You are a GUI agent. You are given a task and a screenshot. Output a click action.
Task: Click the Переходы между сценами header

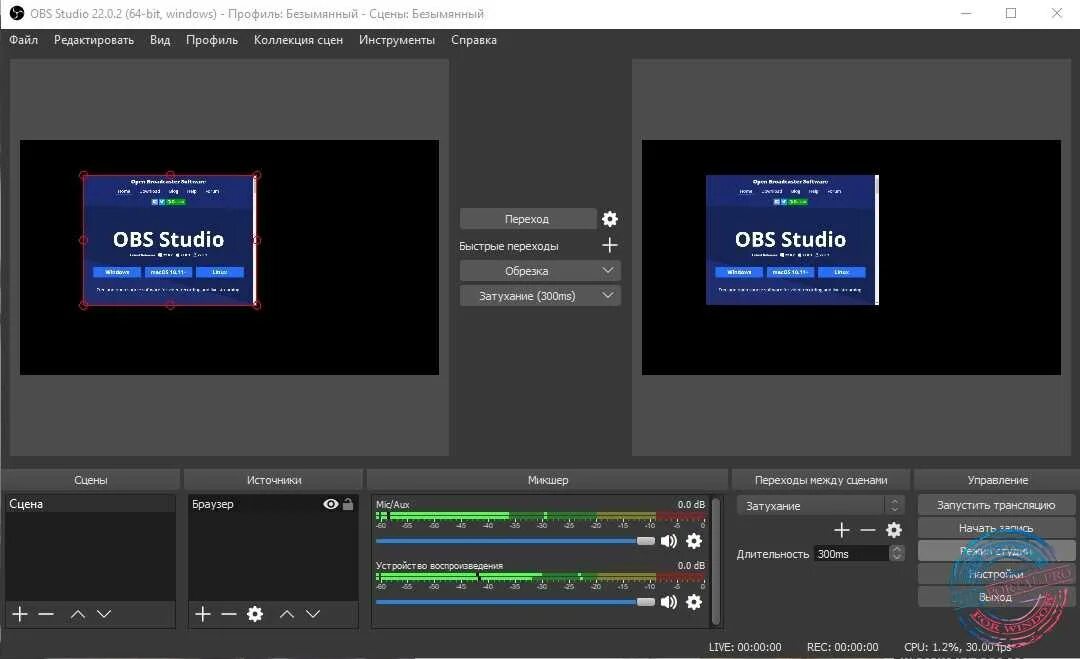click(x=821, y=480)
